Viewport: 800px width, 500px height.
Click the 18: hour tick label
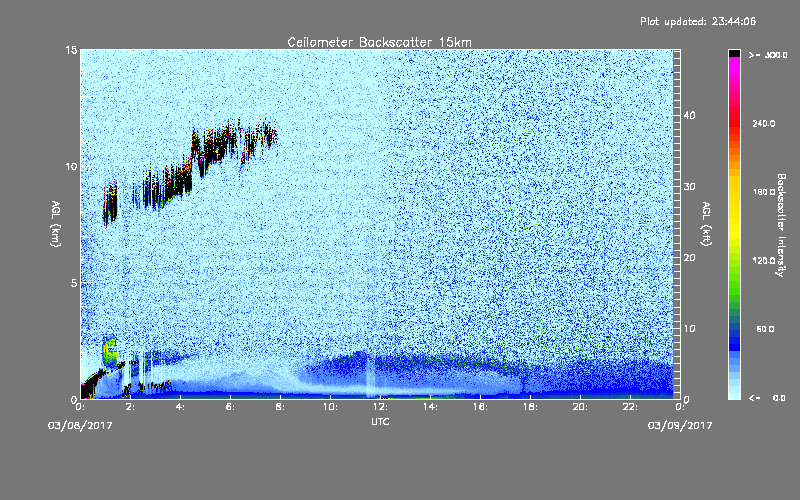530,407
